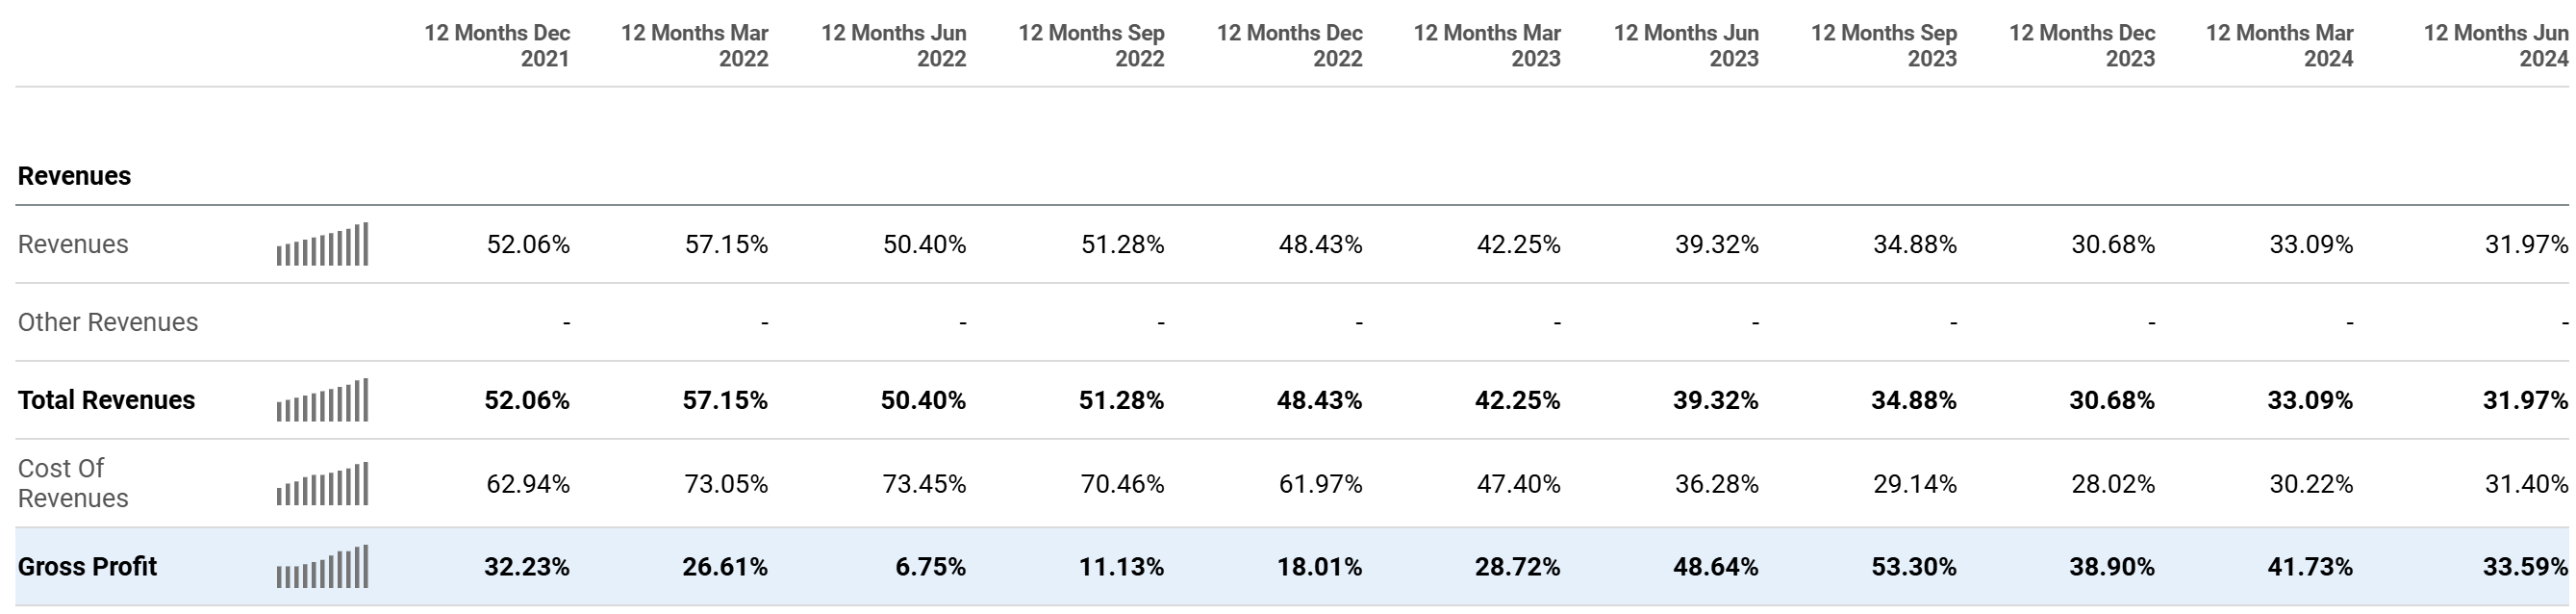Click the Gross Profit sparkline chart icon
Screen dimensions: 2576x614
click(x=322, y=567)
